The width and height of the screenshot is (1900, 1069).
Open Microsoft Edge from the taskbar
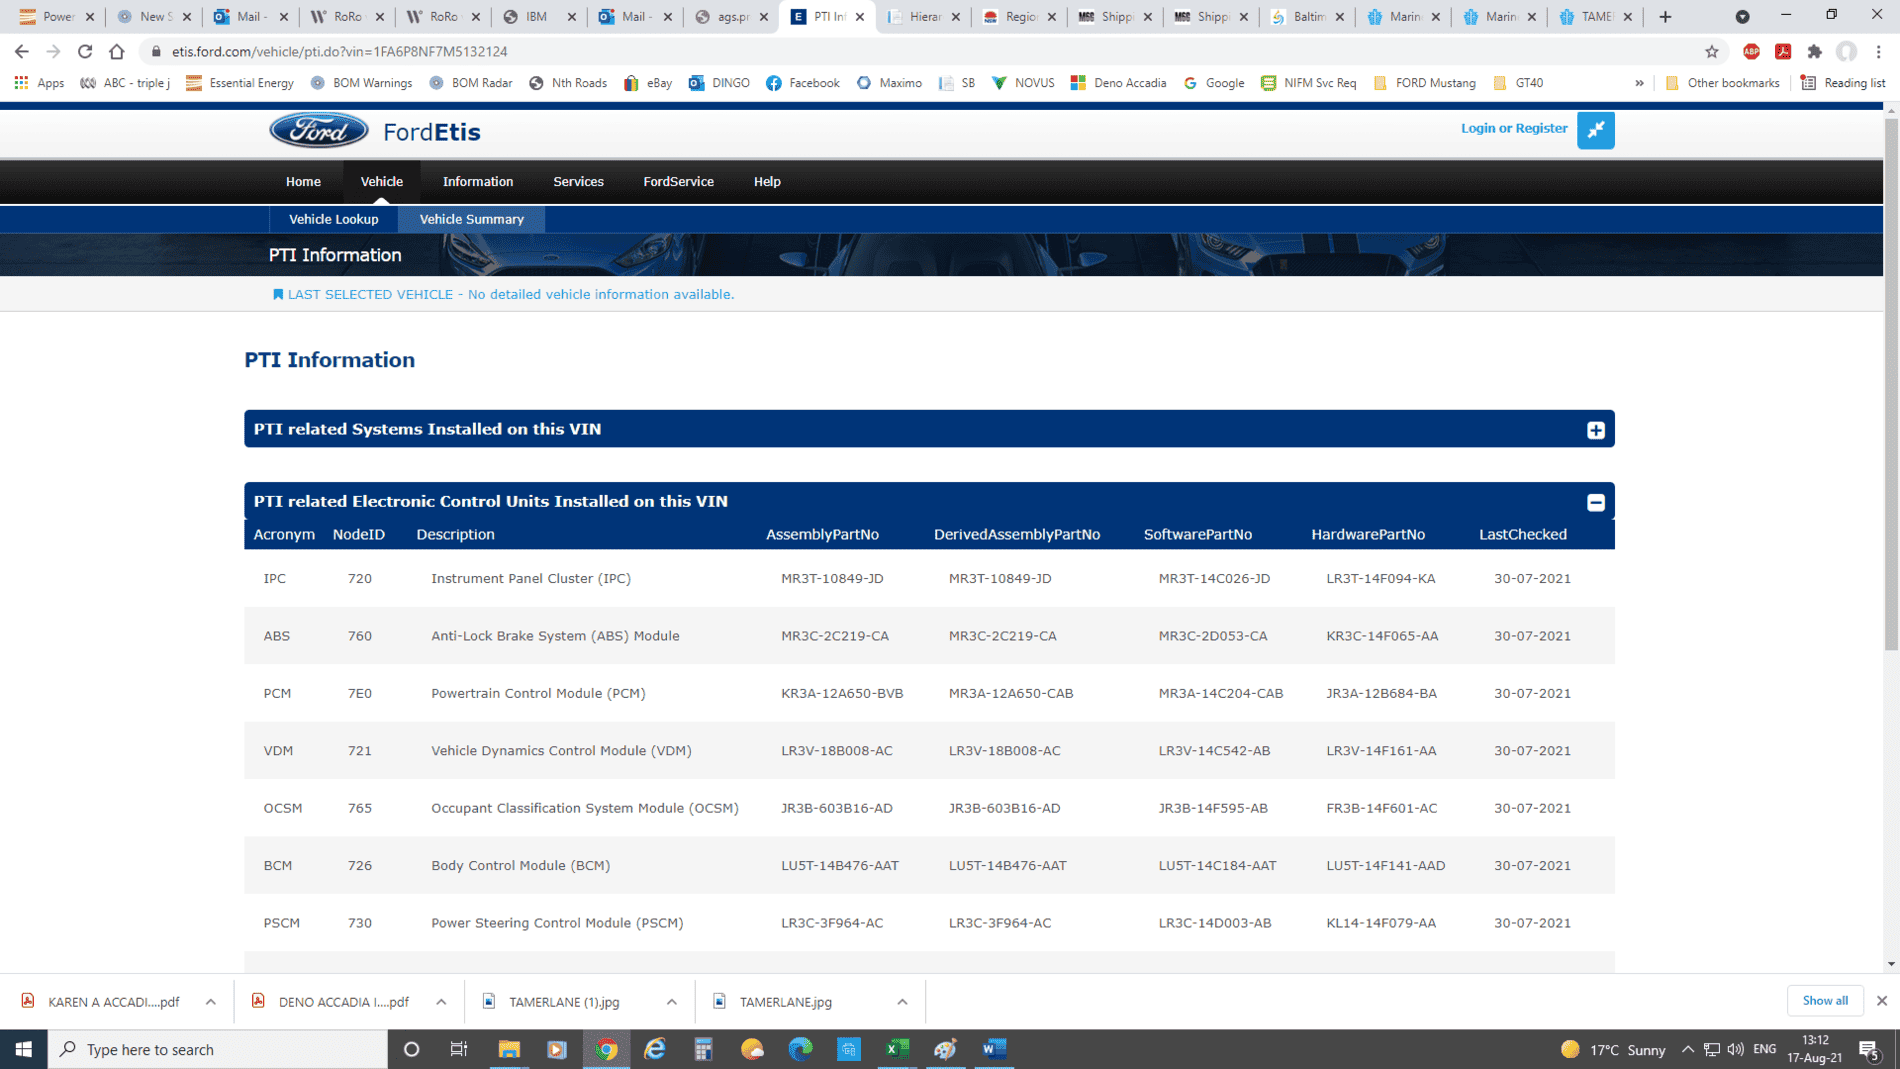[801, 1049]
